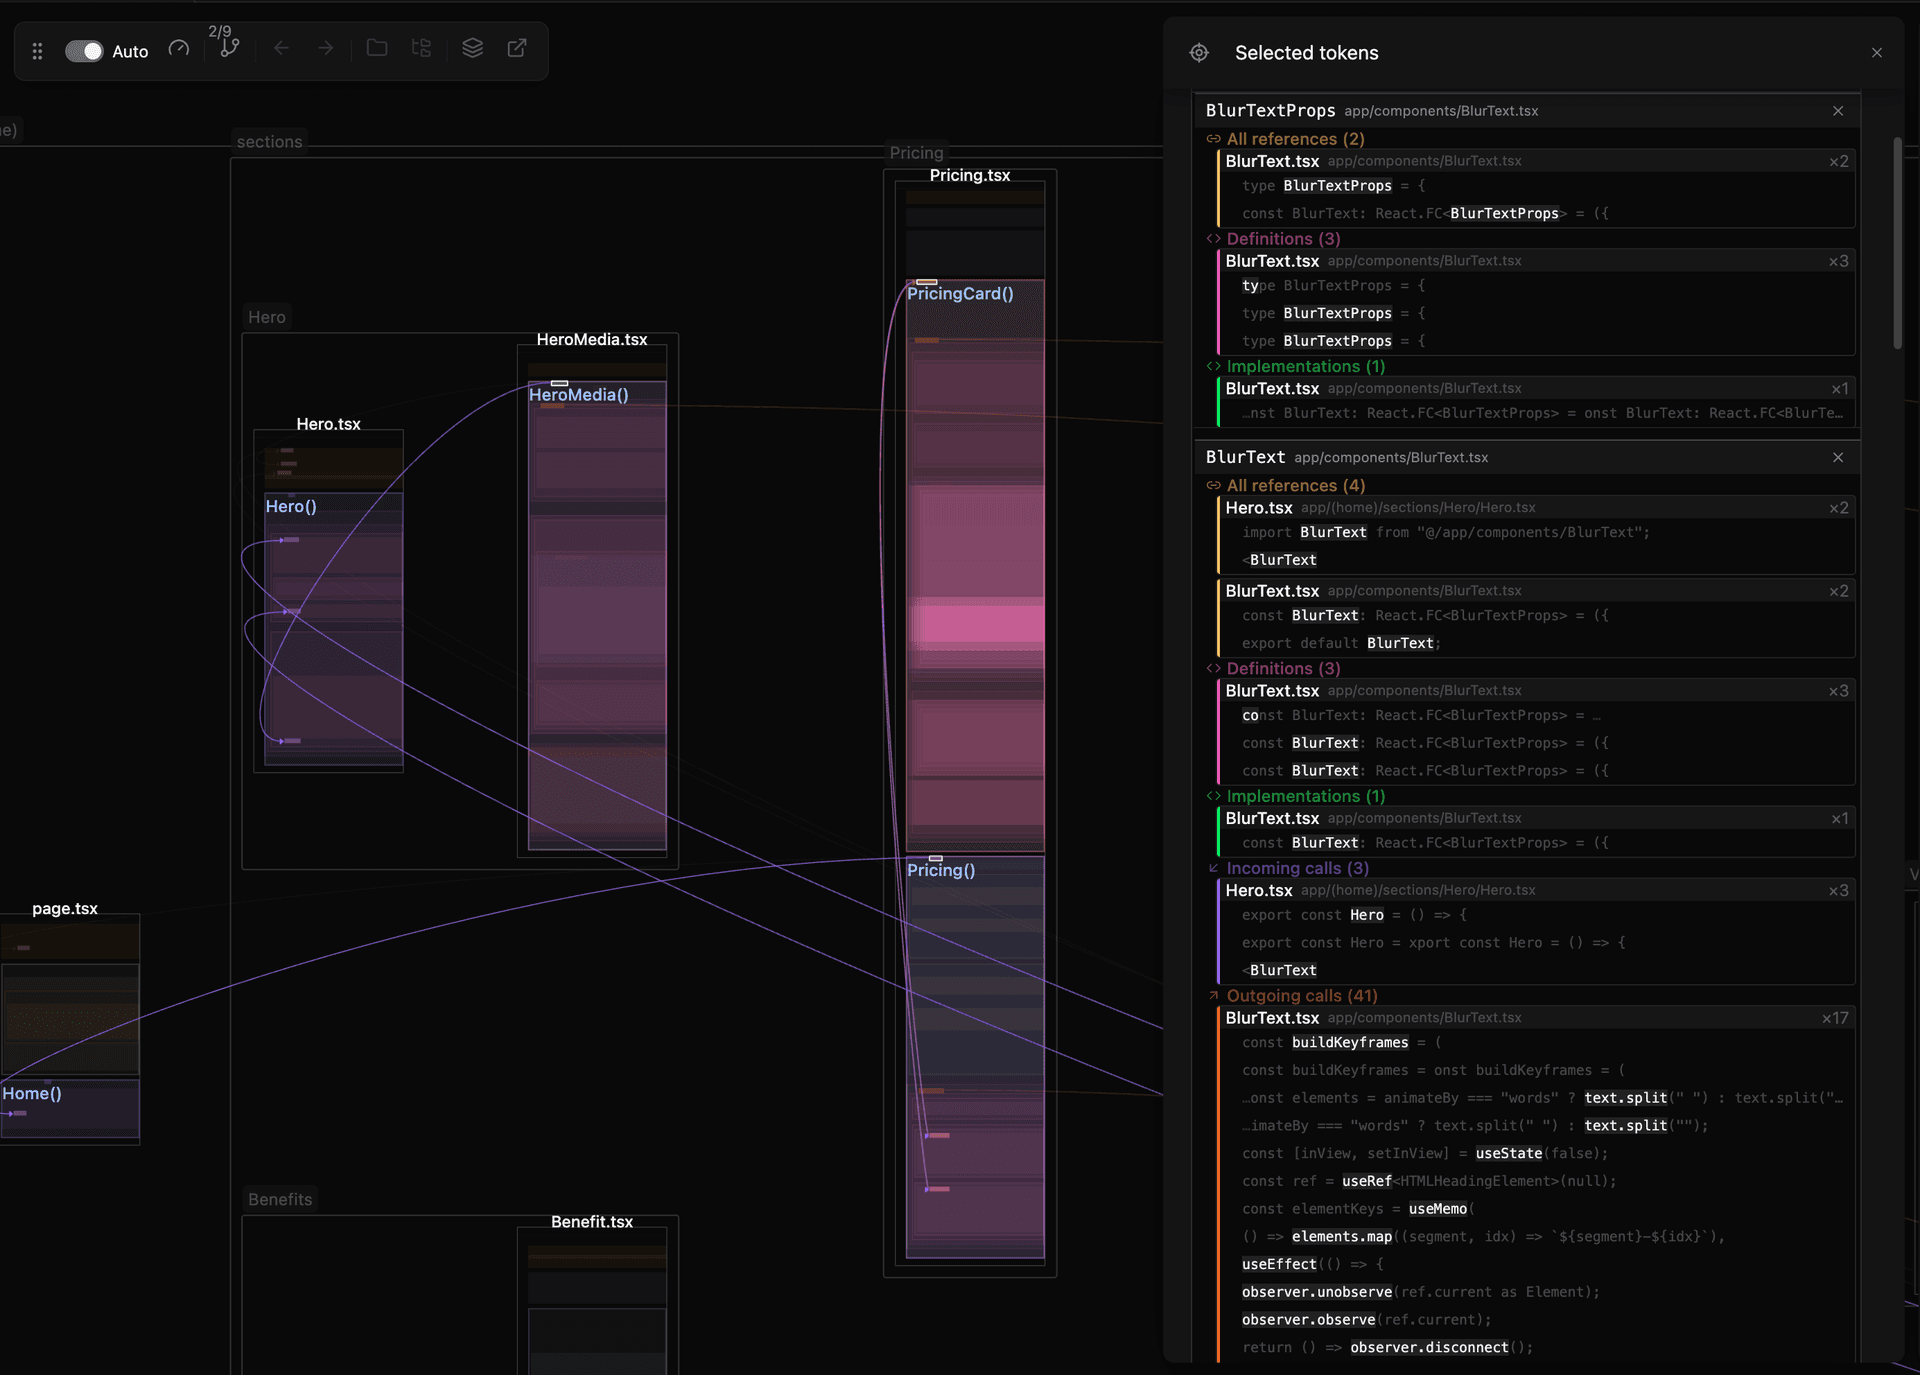Click the folder icon in the toolbar
The width and height of the screenshot is (1920, 1375).
[377, 48]
